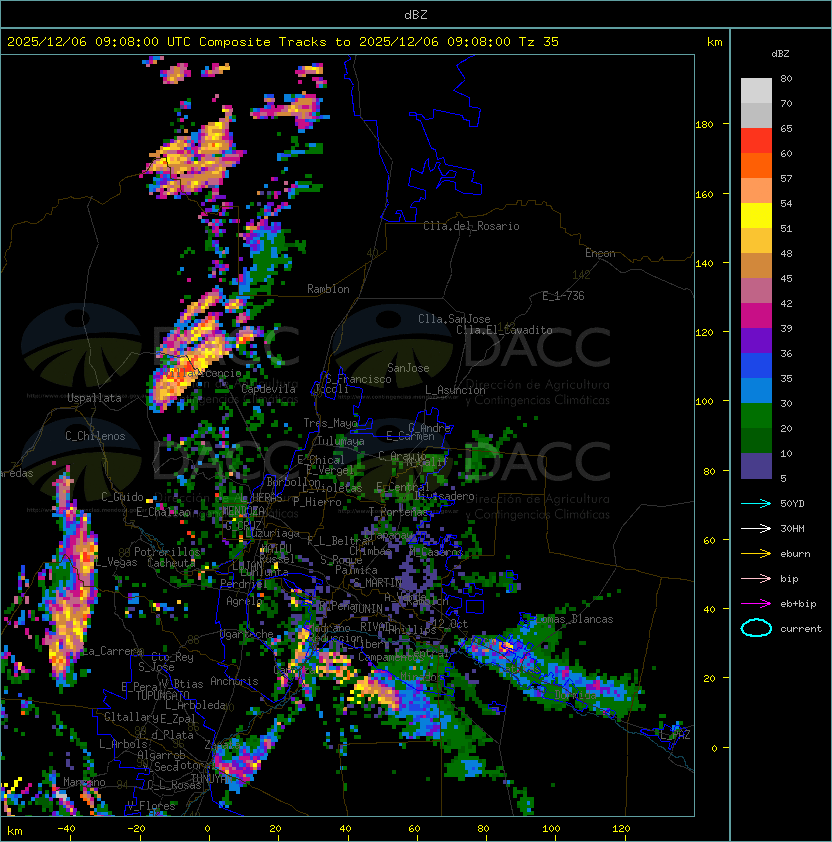Image resolution: width=832 pixels, height=842 pixels.
Task: Click the '-20' tick on the bottom km axis
Action: point(135,829)
